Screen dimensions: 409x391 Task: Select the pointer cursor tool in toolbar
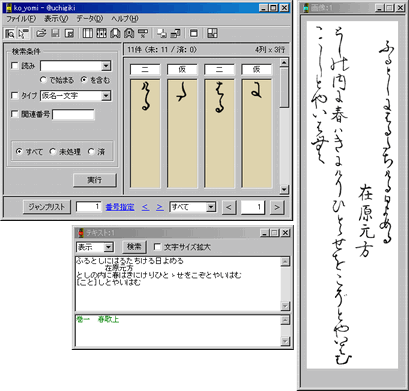pos(23,33)
